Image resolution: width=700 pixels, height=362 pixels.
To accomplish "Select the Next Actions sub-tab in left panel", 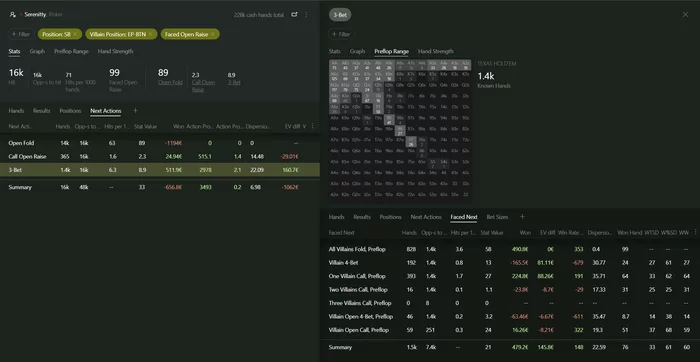I will (x=105, y=111).
